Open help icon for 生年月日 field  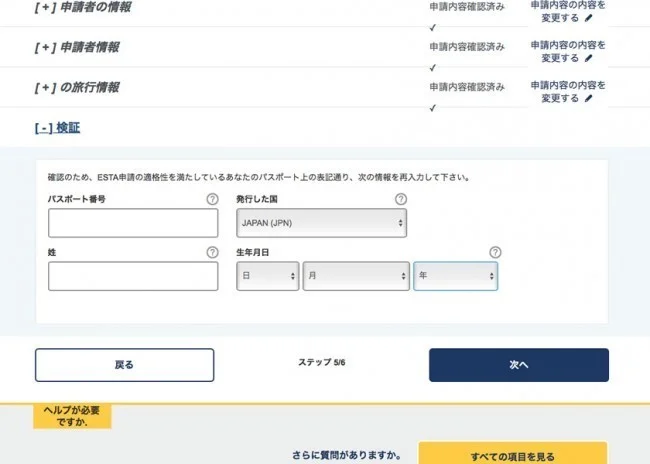click(495, 252)
